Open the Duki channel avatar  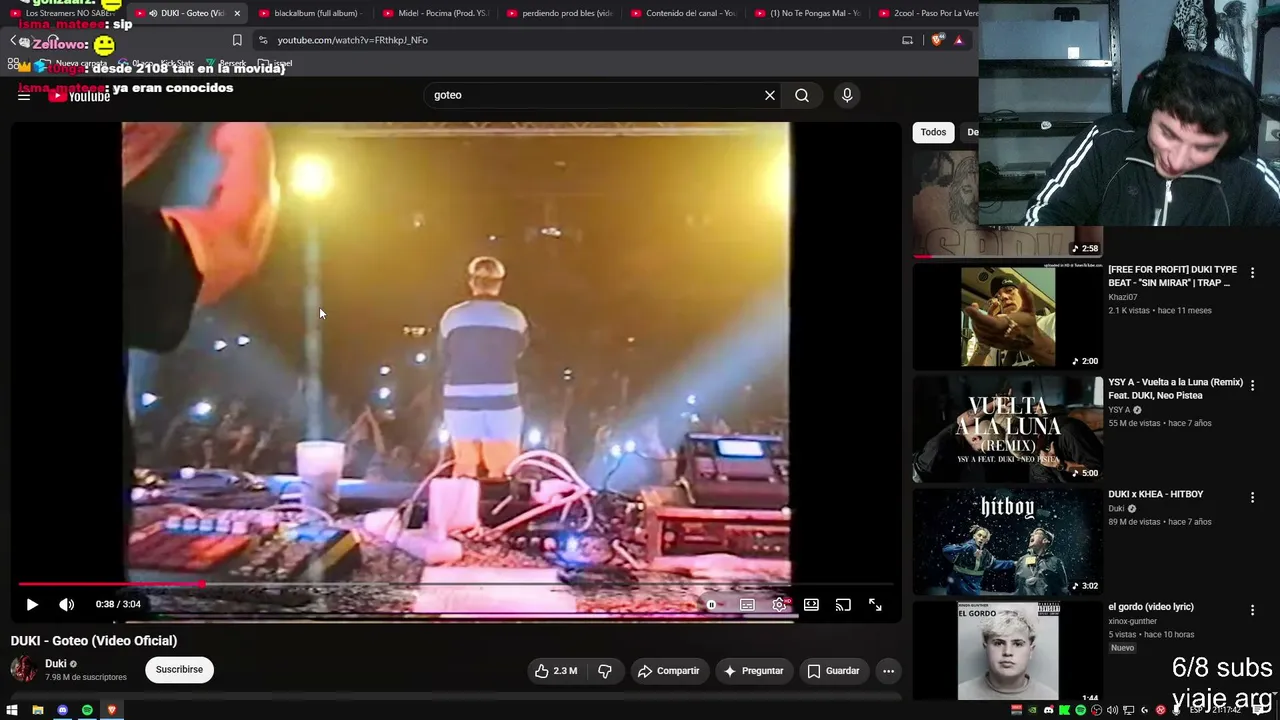point(24,669)
